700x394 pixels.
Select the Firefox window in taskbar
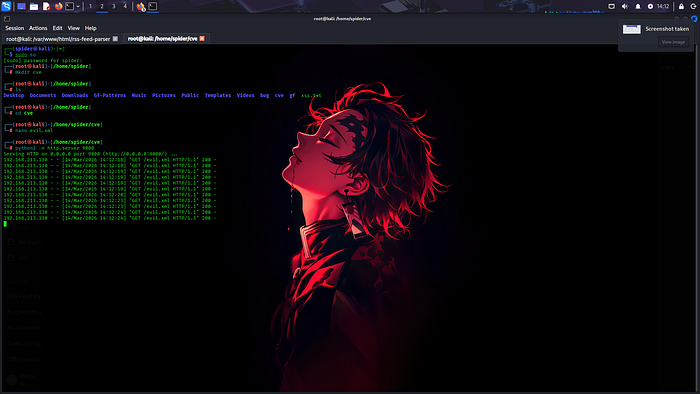[x=141, y=6]
